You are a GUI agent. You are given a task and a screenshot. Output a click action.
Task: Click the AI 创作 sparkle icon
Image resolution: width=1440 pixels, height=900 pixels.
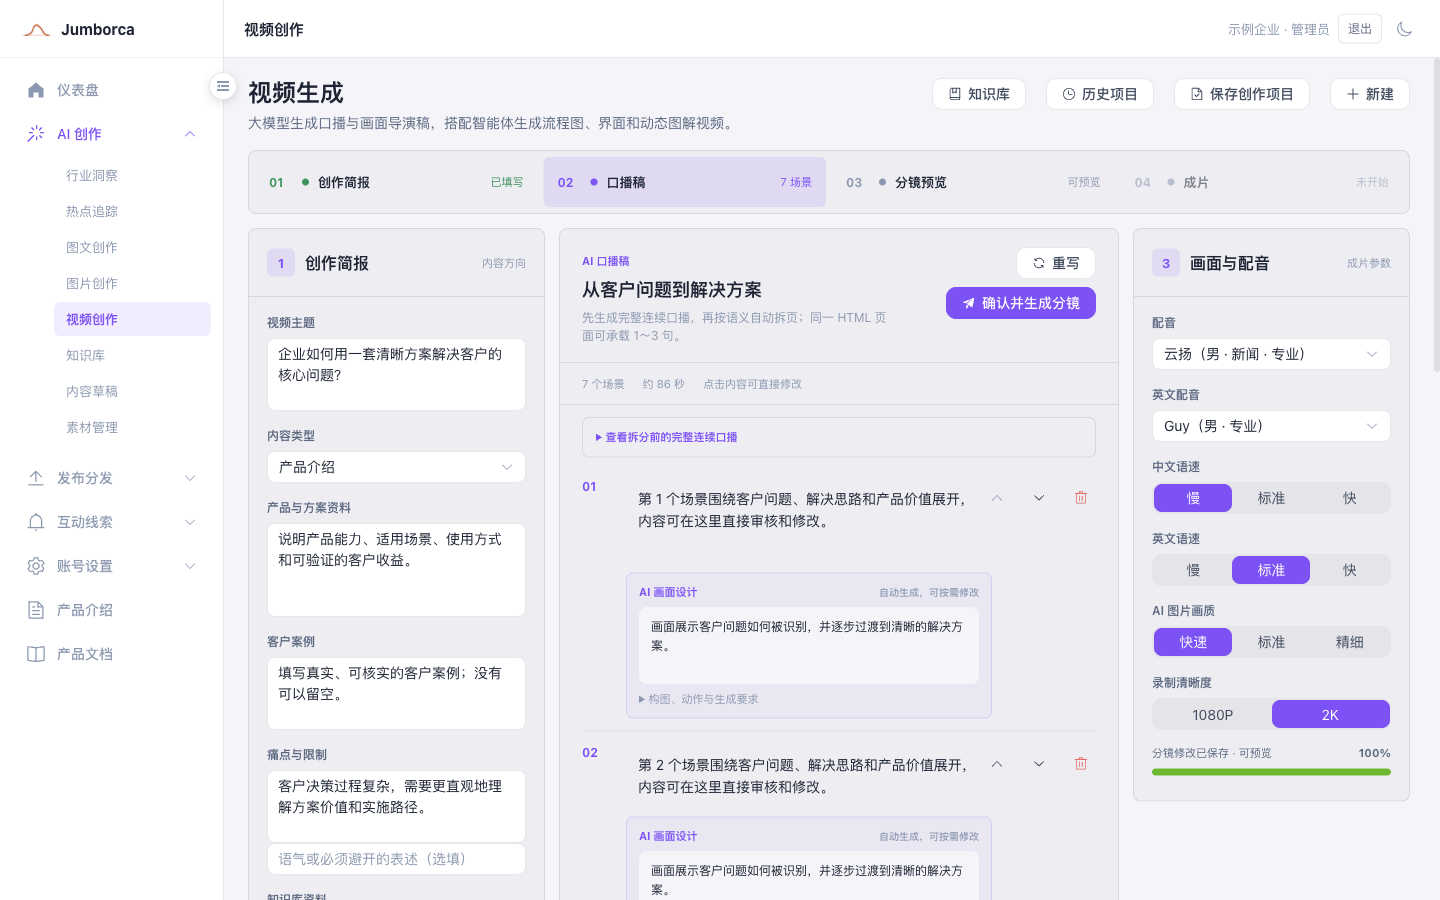tap(36, 134)
